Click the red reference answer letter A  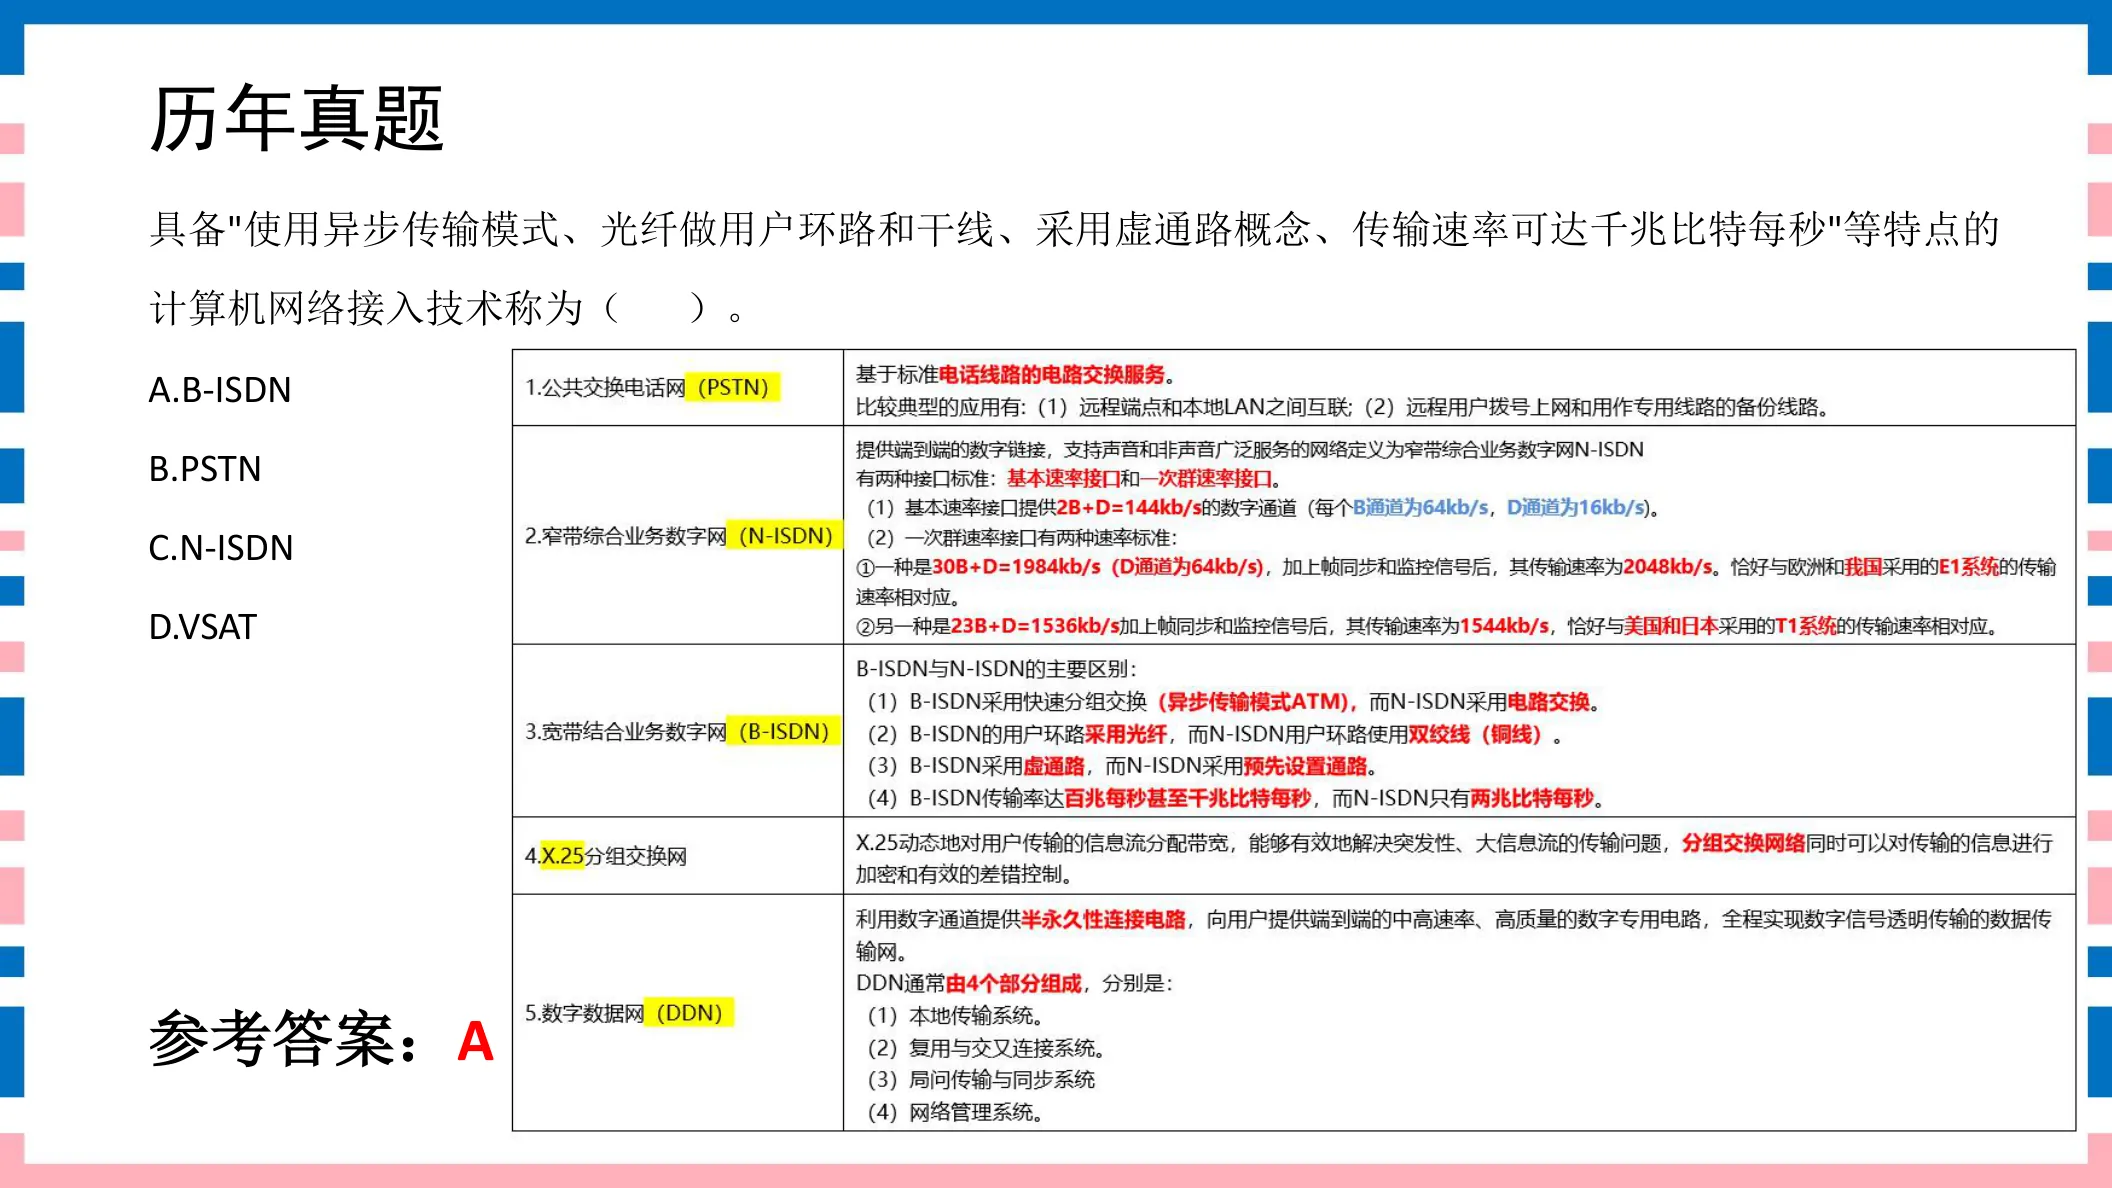tap(475, 1041)
